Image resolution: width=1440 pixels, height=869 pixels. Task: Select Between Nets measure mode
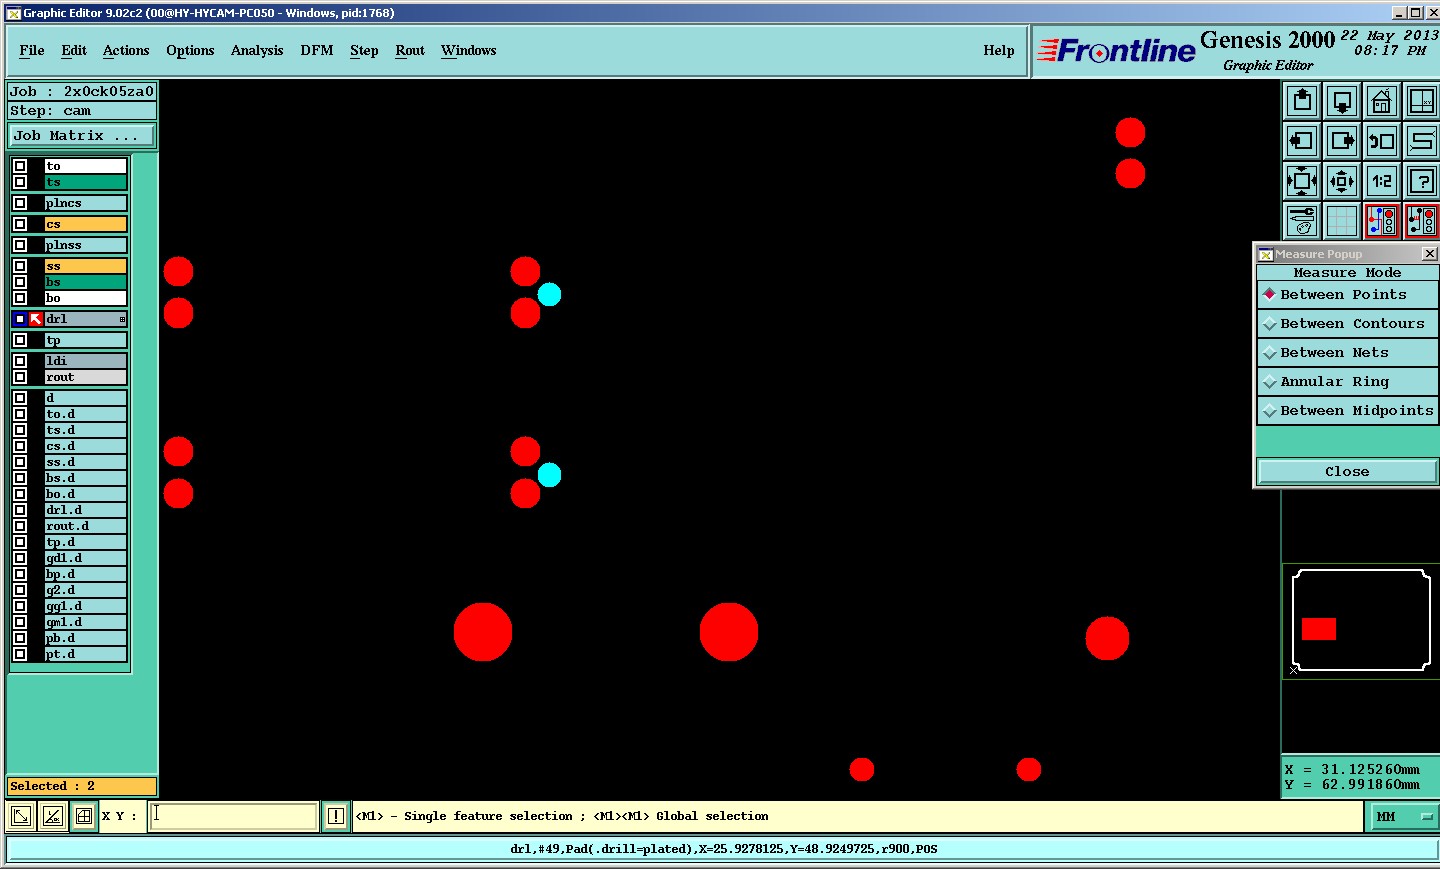[x=1347, y=353]
